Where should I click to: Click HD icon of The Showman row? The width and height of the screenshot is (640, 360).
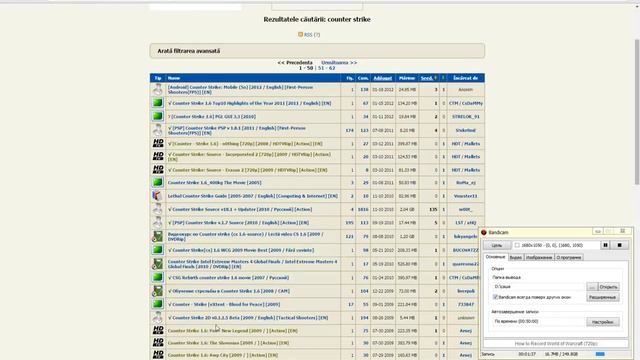(158, 342)
